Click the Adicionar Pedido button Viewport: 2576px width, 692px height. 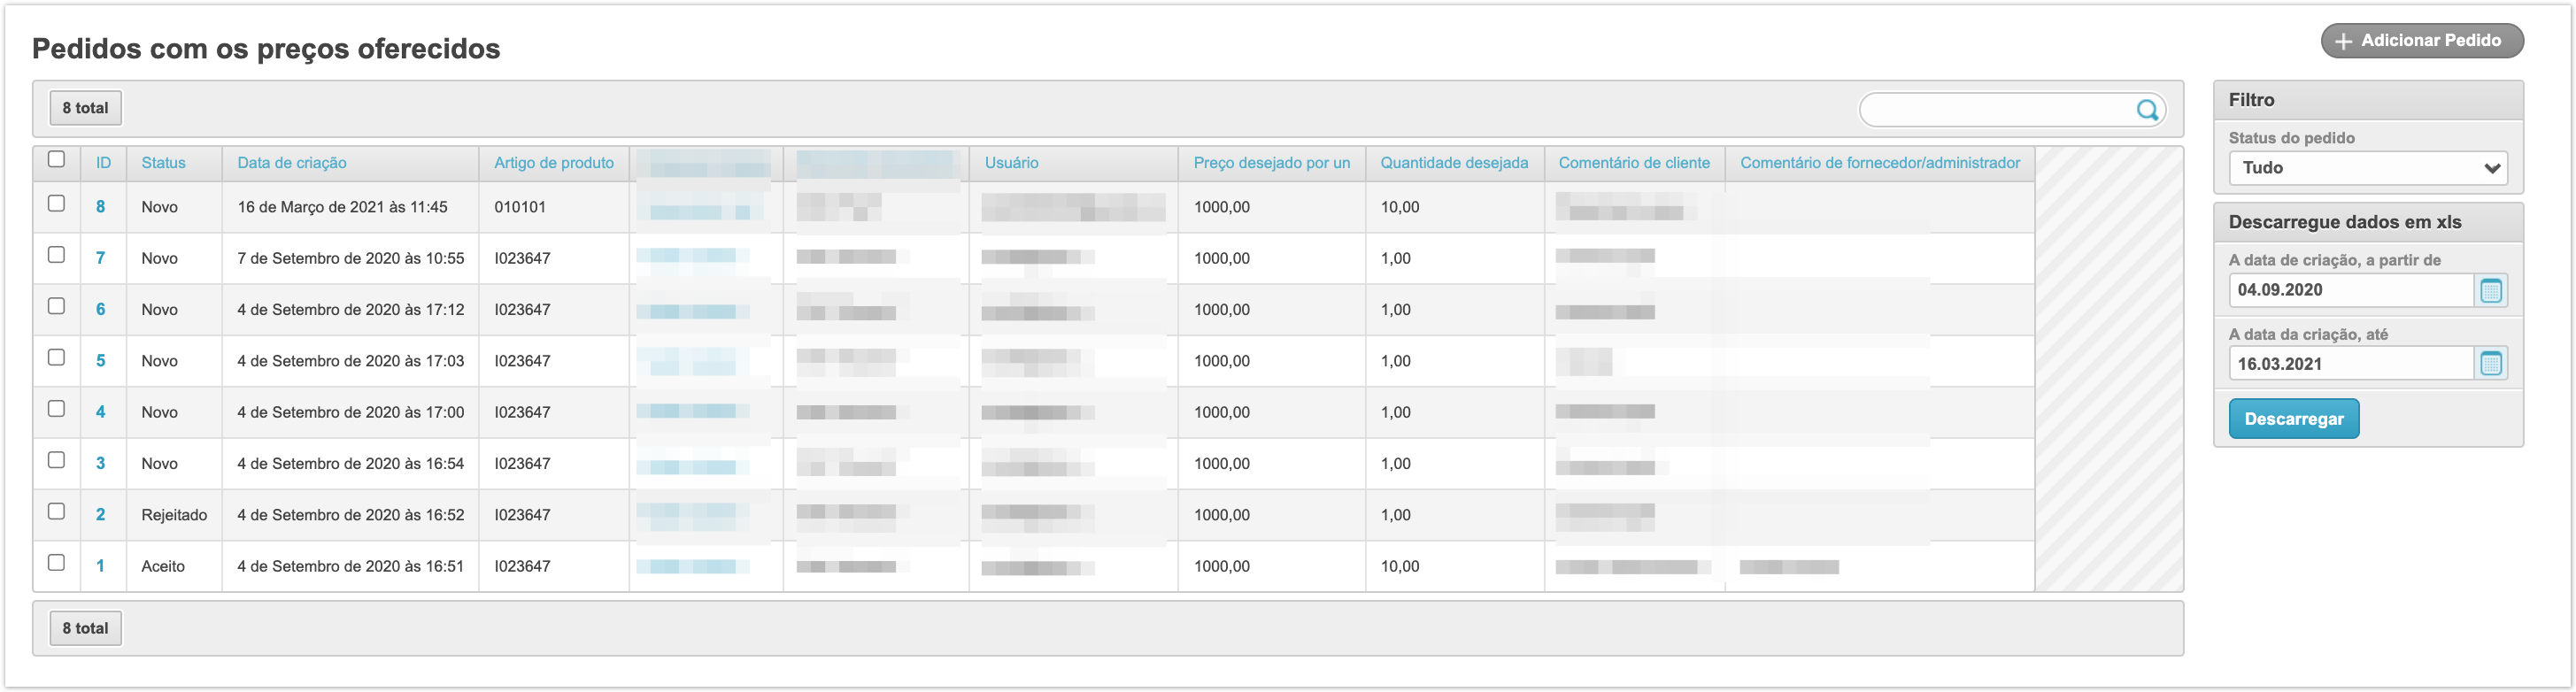click(2421, 41)
